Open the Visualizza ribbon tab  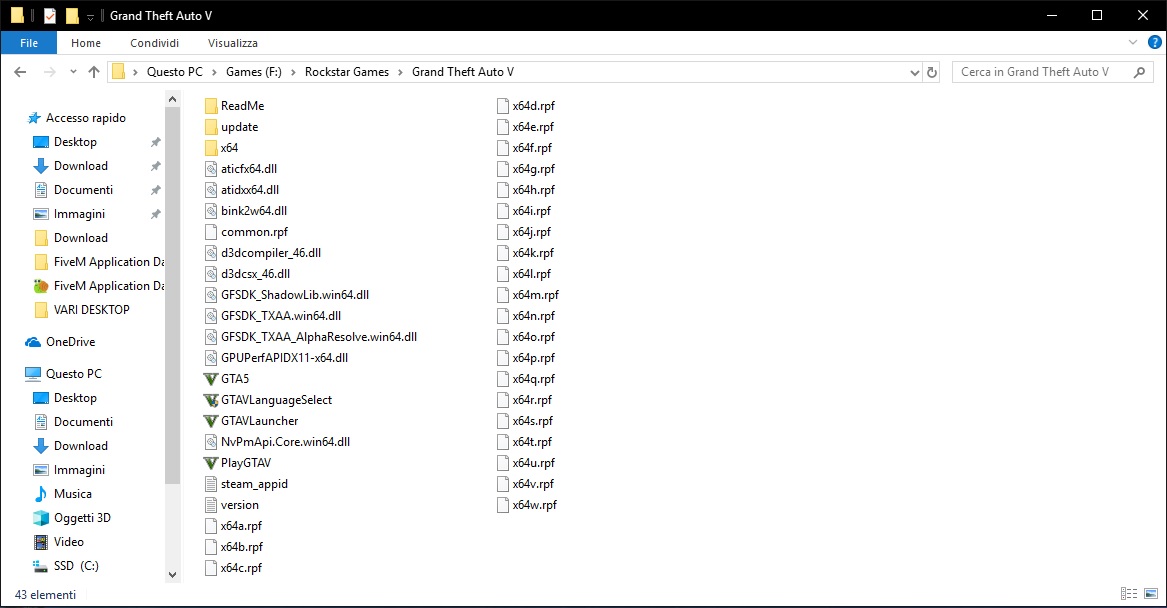click(x=233, y=43)
